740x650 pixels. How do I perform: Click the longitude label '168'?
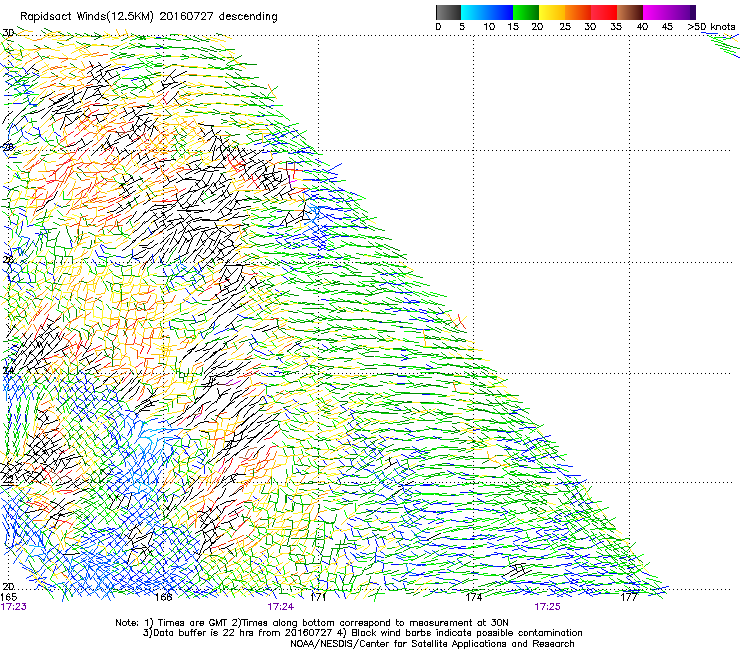pos(164,597)
